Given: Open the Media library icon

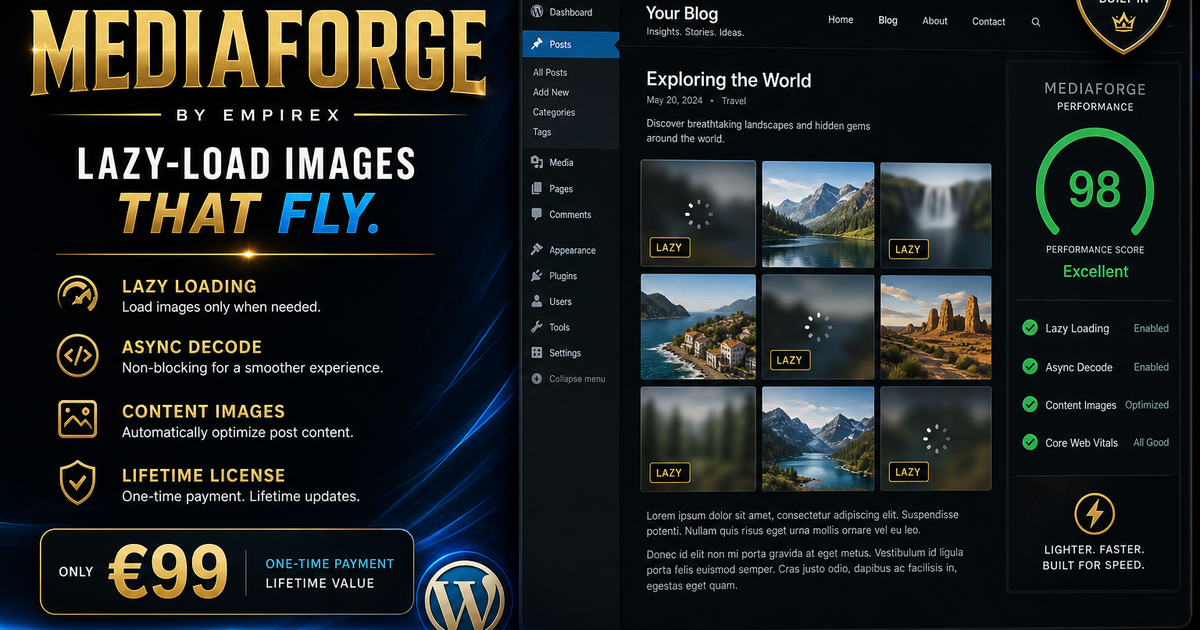Looking at the screenshot, I should [x=537, y=162].
